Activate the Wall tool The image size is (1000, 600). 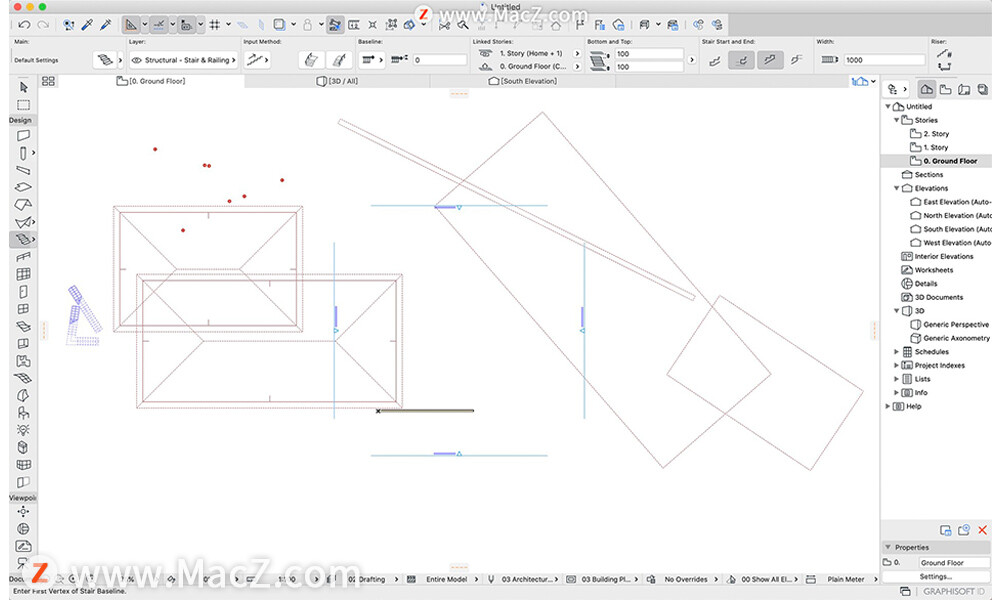pos(23,135)
